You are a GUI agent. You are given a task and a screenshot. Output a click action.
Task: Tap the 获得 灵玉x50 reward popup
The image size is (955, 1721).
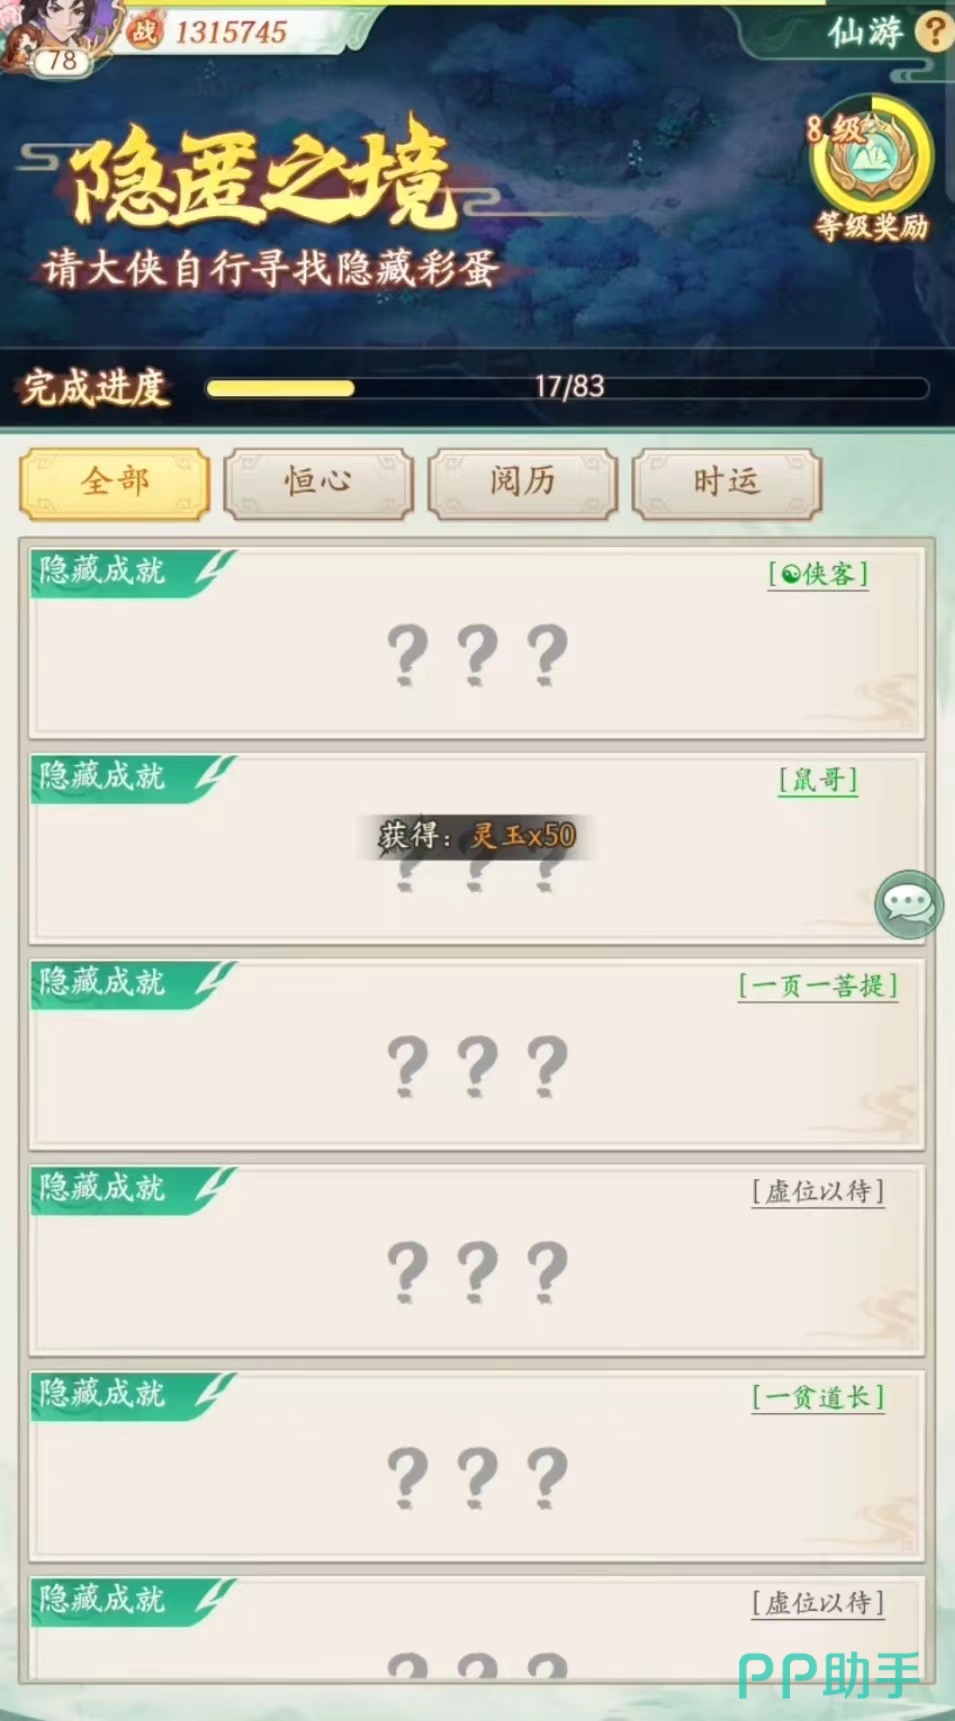(x=477, y=835)
